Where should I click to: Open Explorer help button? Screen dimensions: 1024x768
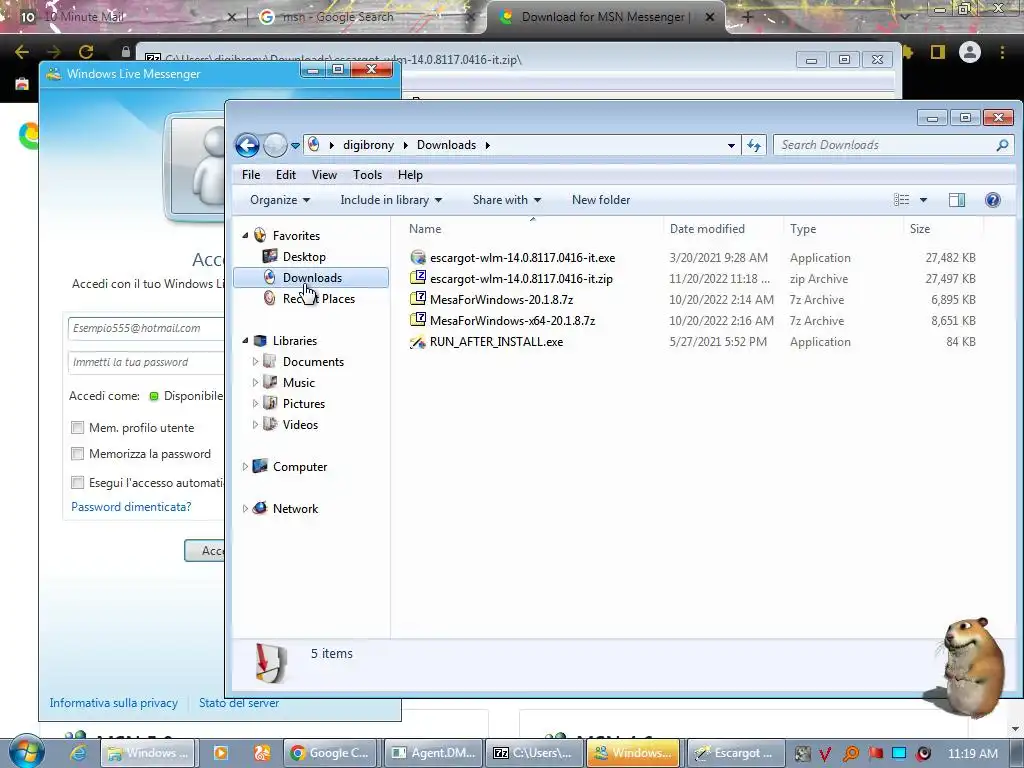(x=993, y=200)
